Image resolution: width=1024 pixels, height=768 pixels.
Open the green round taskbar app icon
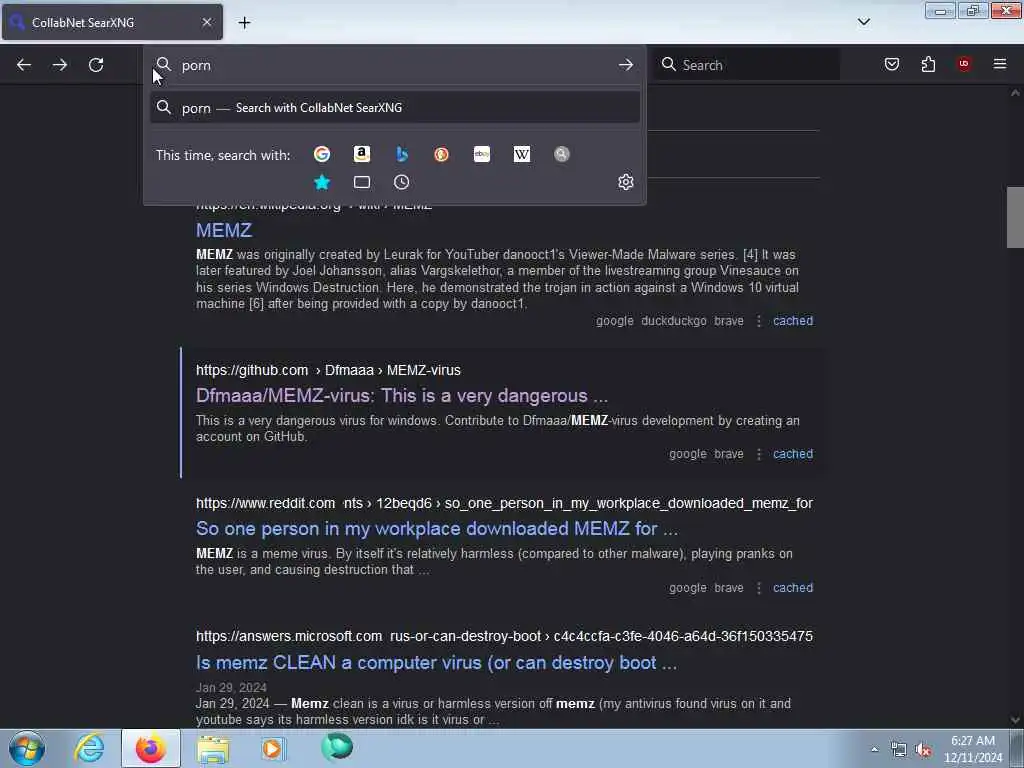337,747
